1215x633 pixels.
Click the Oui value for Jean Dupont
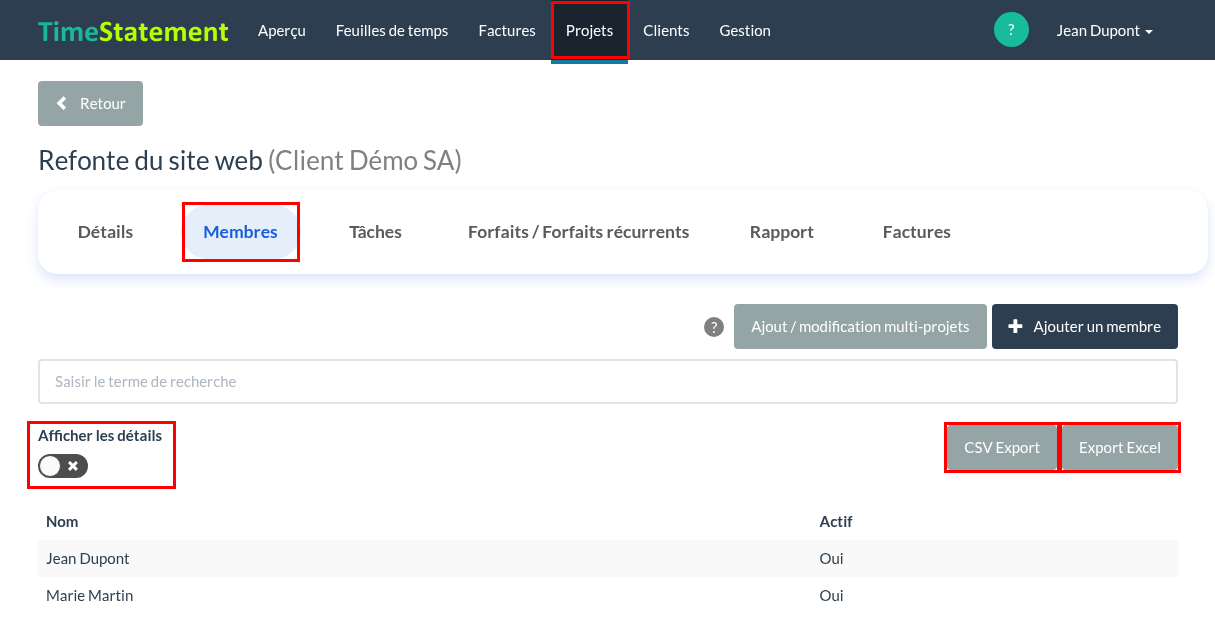[831, 559]
